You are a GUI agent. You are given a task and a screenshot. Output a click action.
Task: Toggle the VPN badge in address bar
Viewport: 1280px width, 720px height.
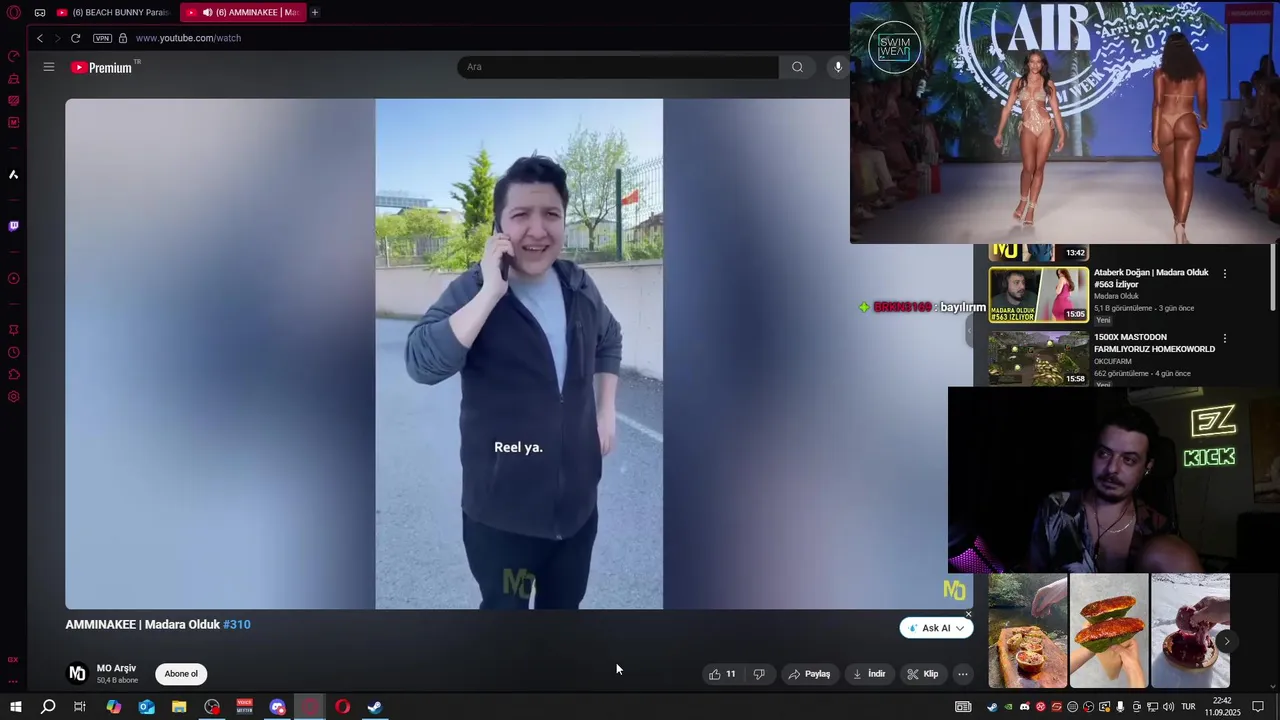tap(102, 38)
